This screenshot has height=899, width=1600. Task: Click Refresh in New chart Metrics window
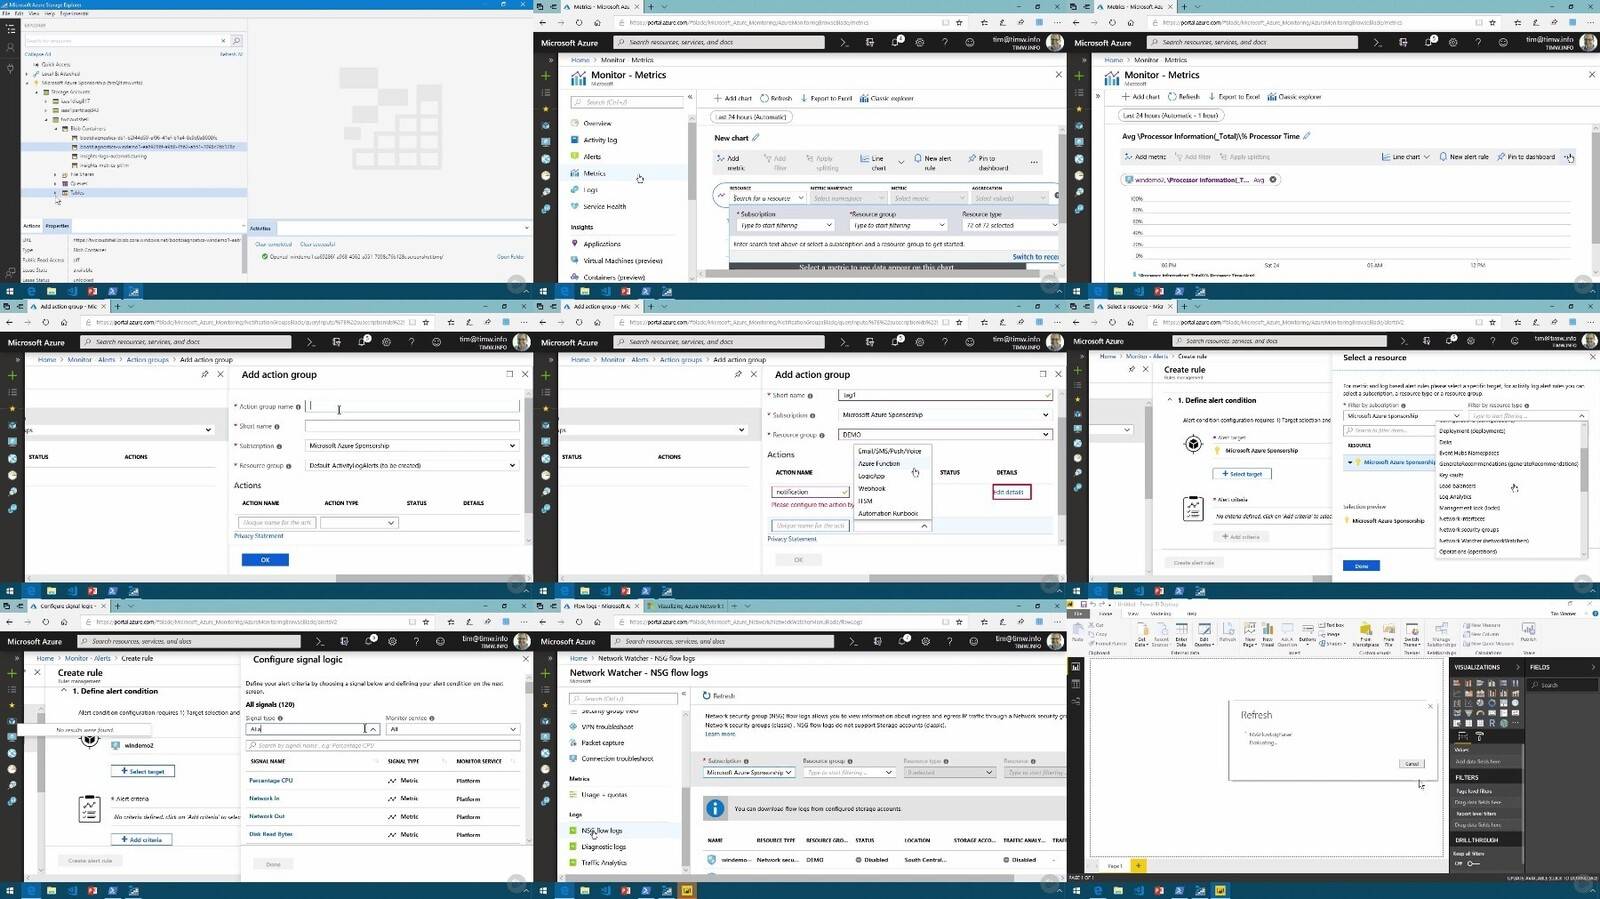tap(776, 98)
